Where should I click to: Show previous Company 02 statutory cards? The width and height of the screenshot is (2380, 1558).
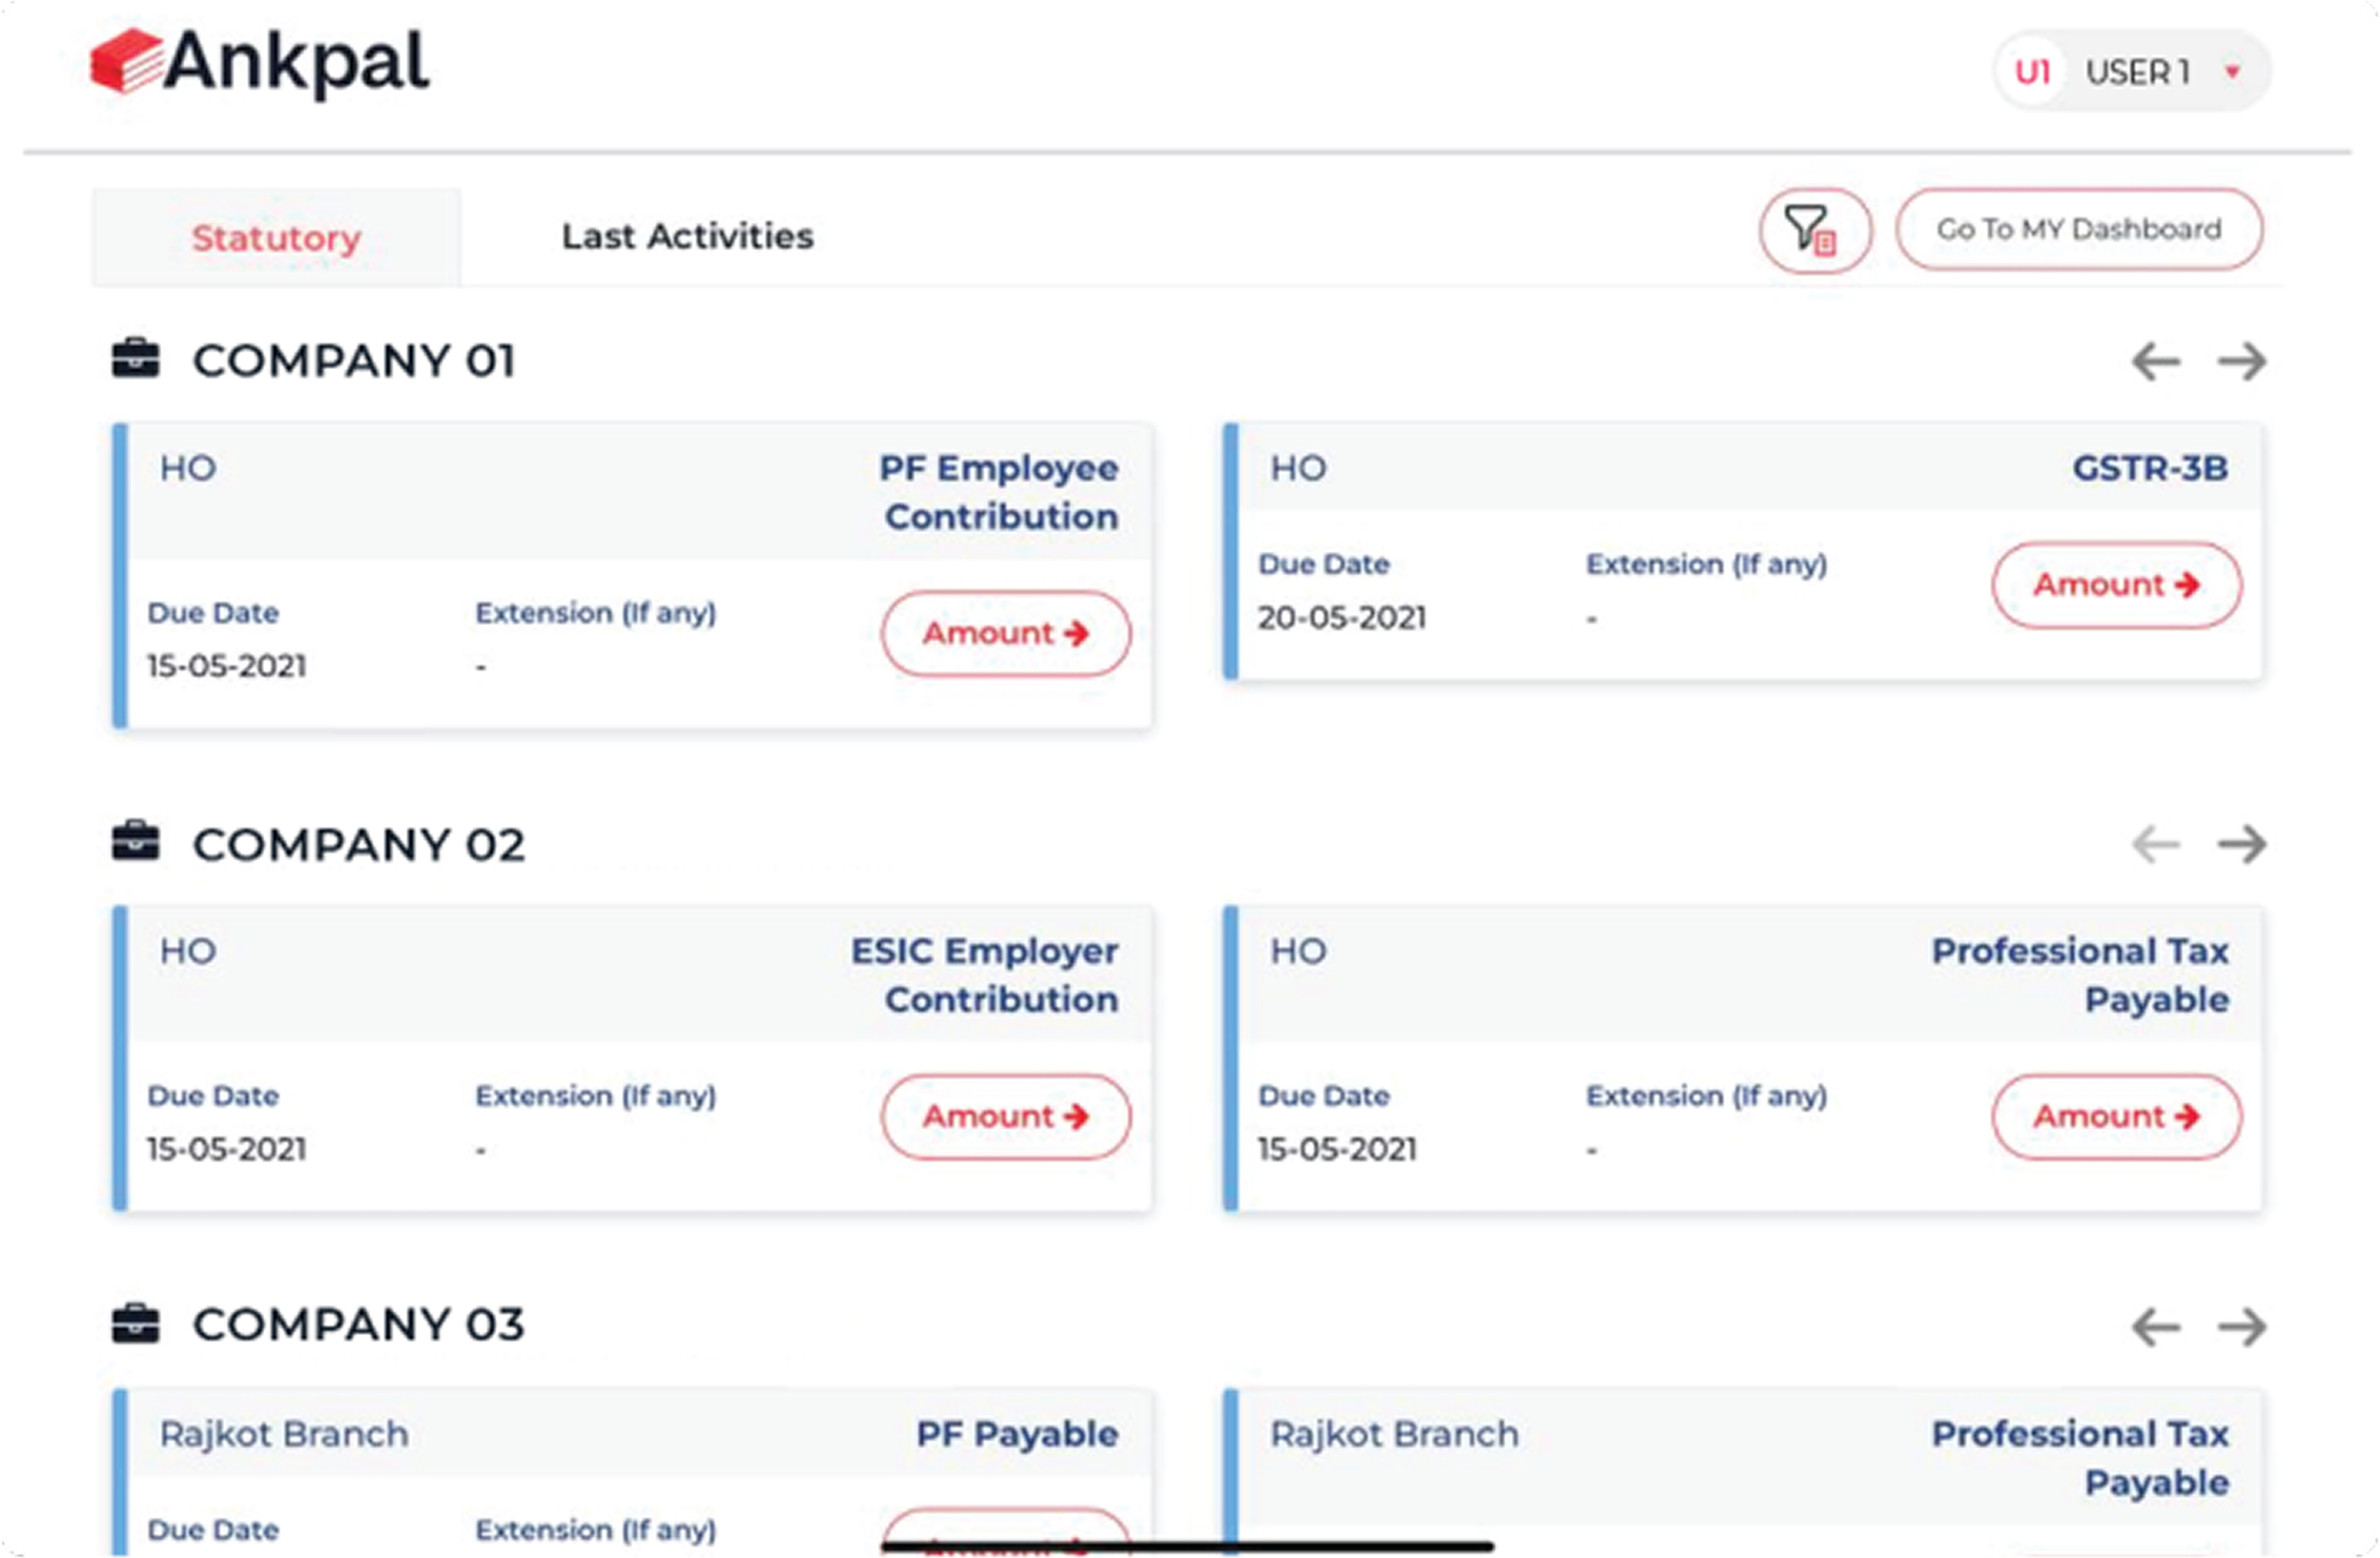[2155, 844]
